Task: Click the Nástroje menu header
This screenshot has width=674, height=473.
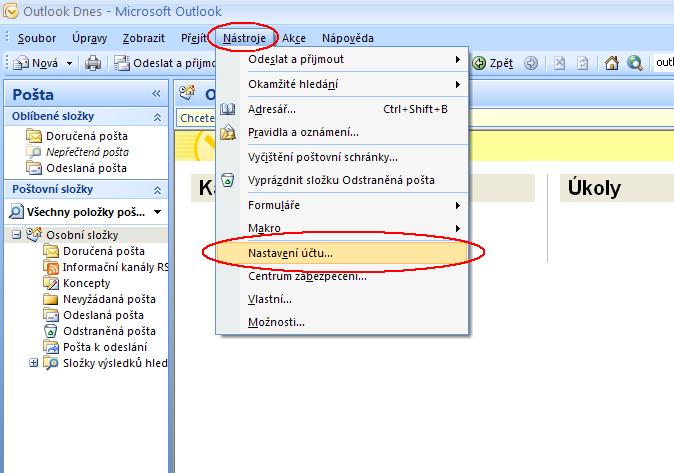Action: (244, 38)
